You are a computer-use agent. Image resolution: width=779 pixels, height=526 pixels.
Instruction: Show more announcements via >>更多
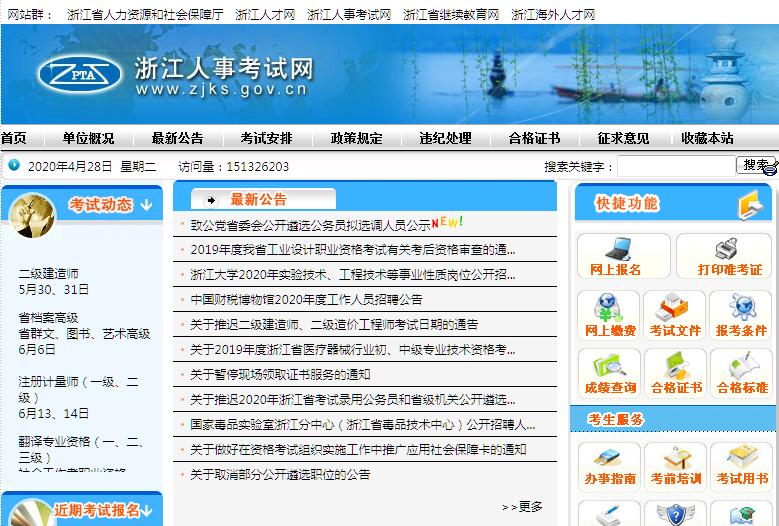(522, 506)
